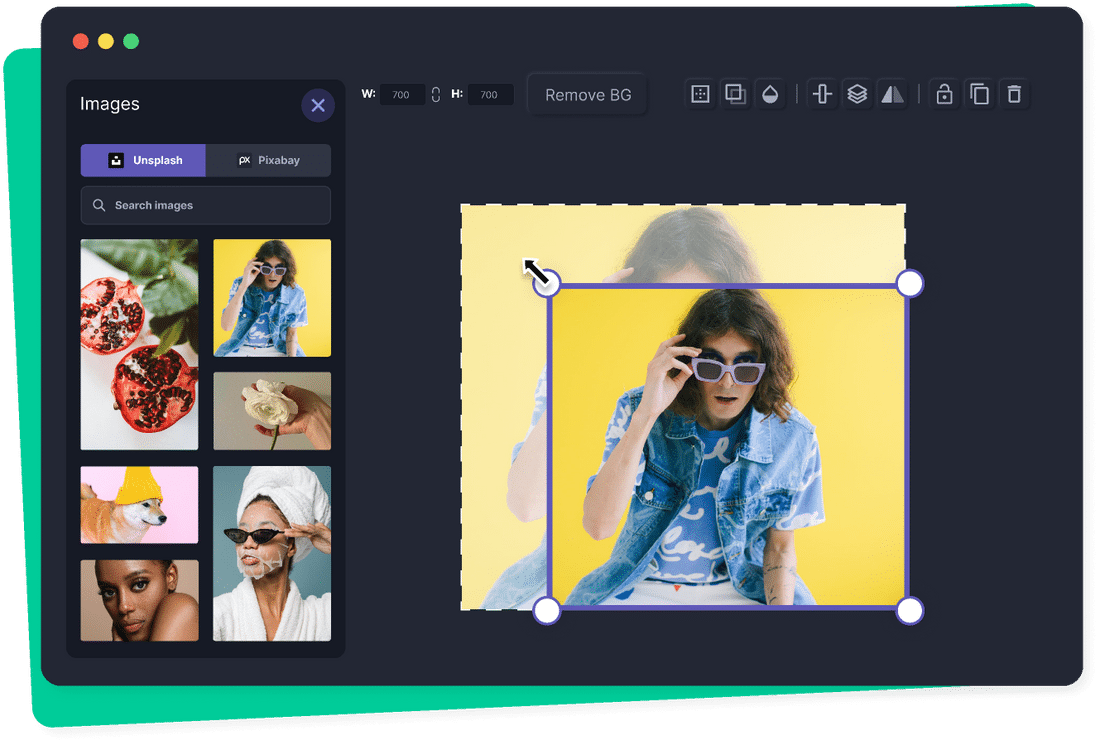Lock the selected element
This screenshot has height=745, width=1100.
(x=944, y=94)
